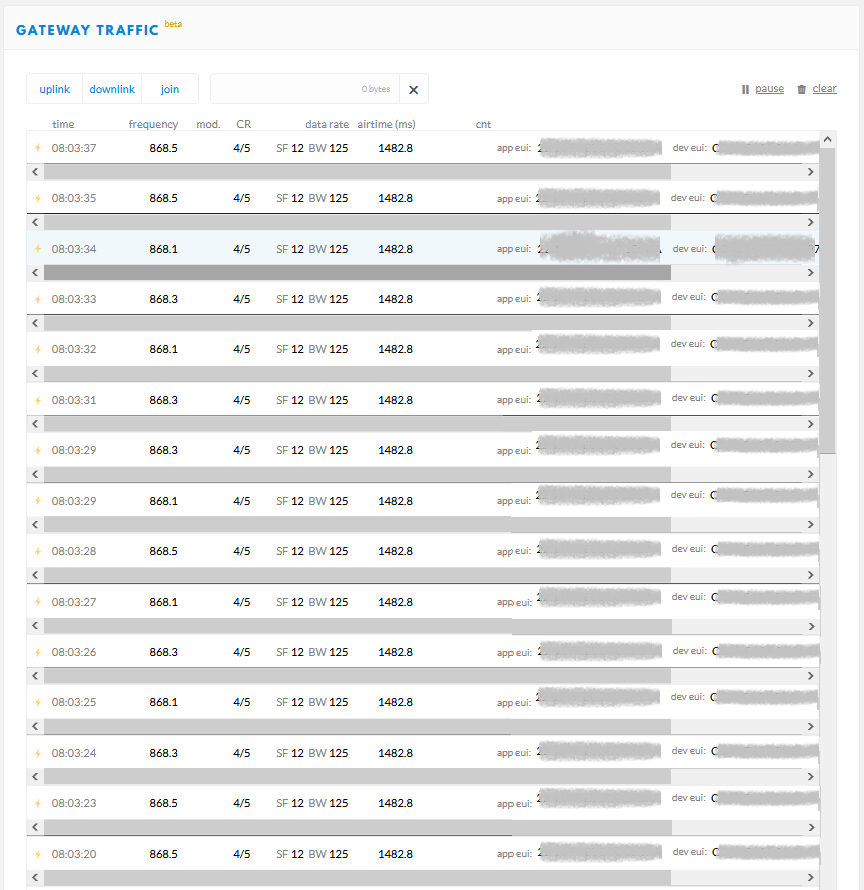Click the lightning icon on the 08:03:26 row
864x890 pixels.
[39, 652]
